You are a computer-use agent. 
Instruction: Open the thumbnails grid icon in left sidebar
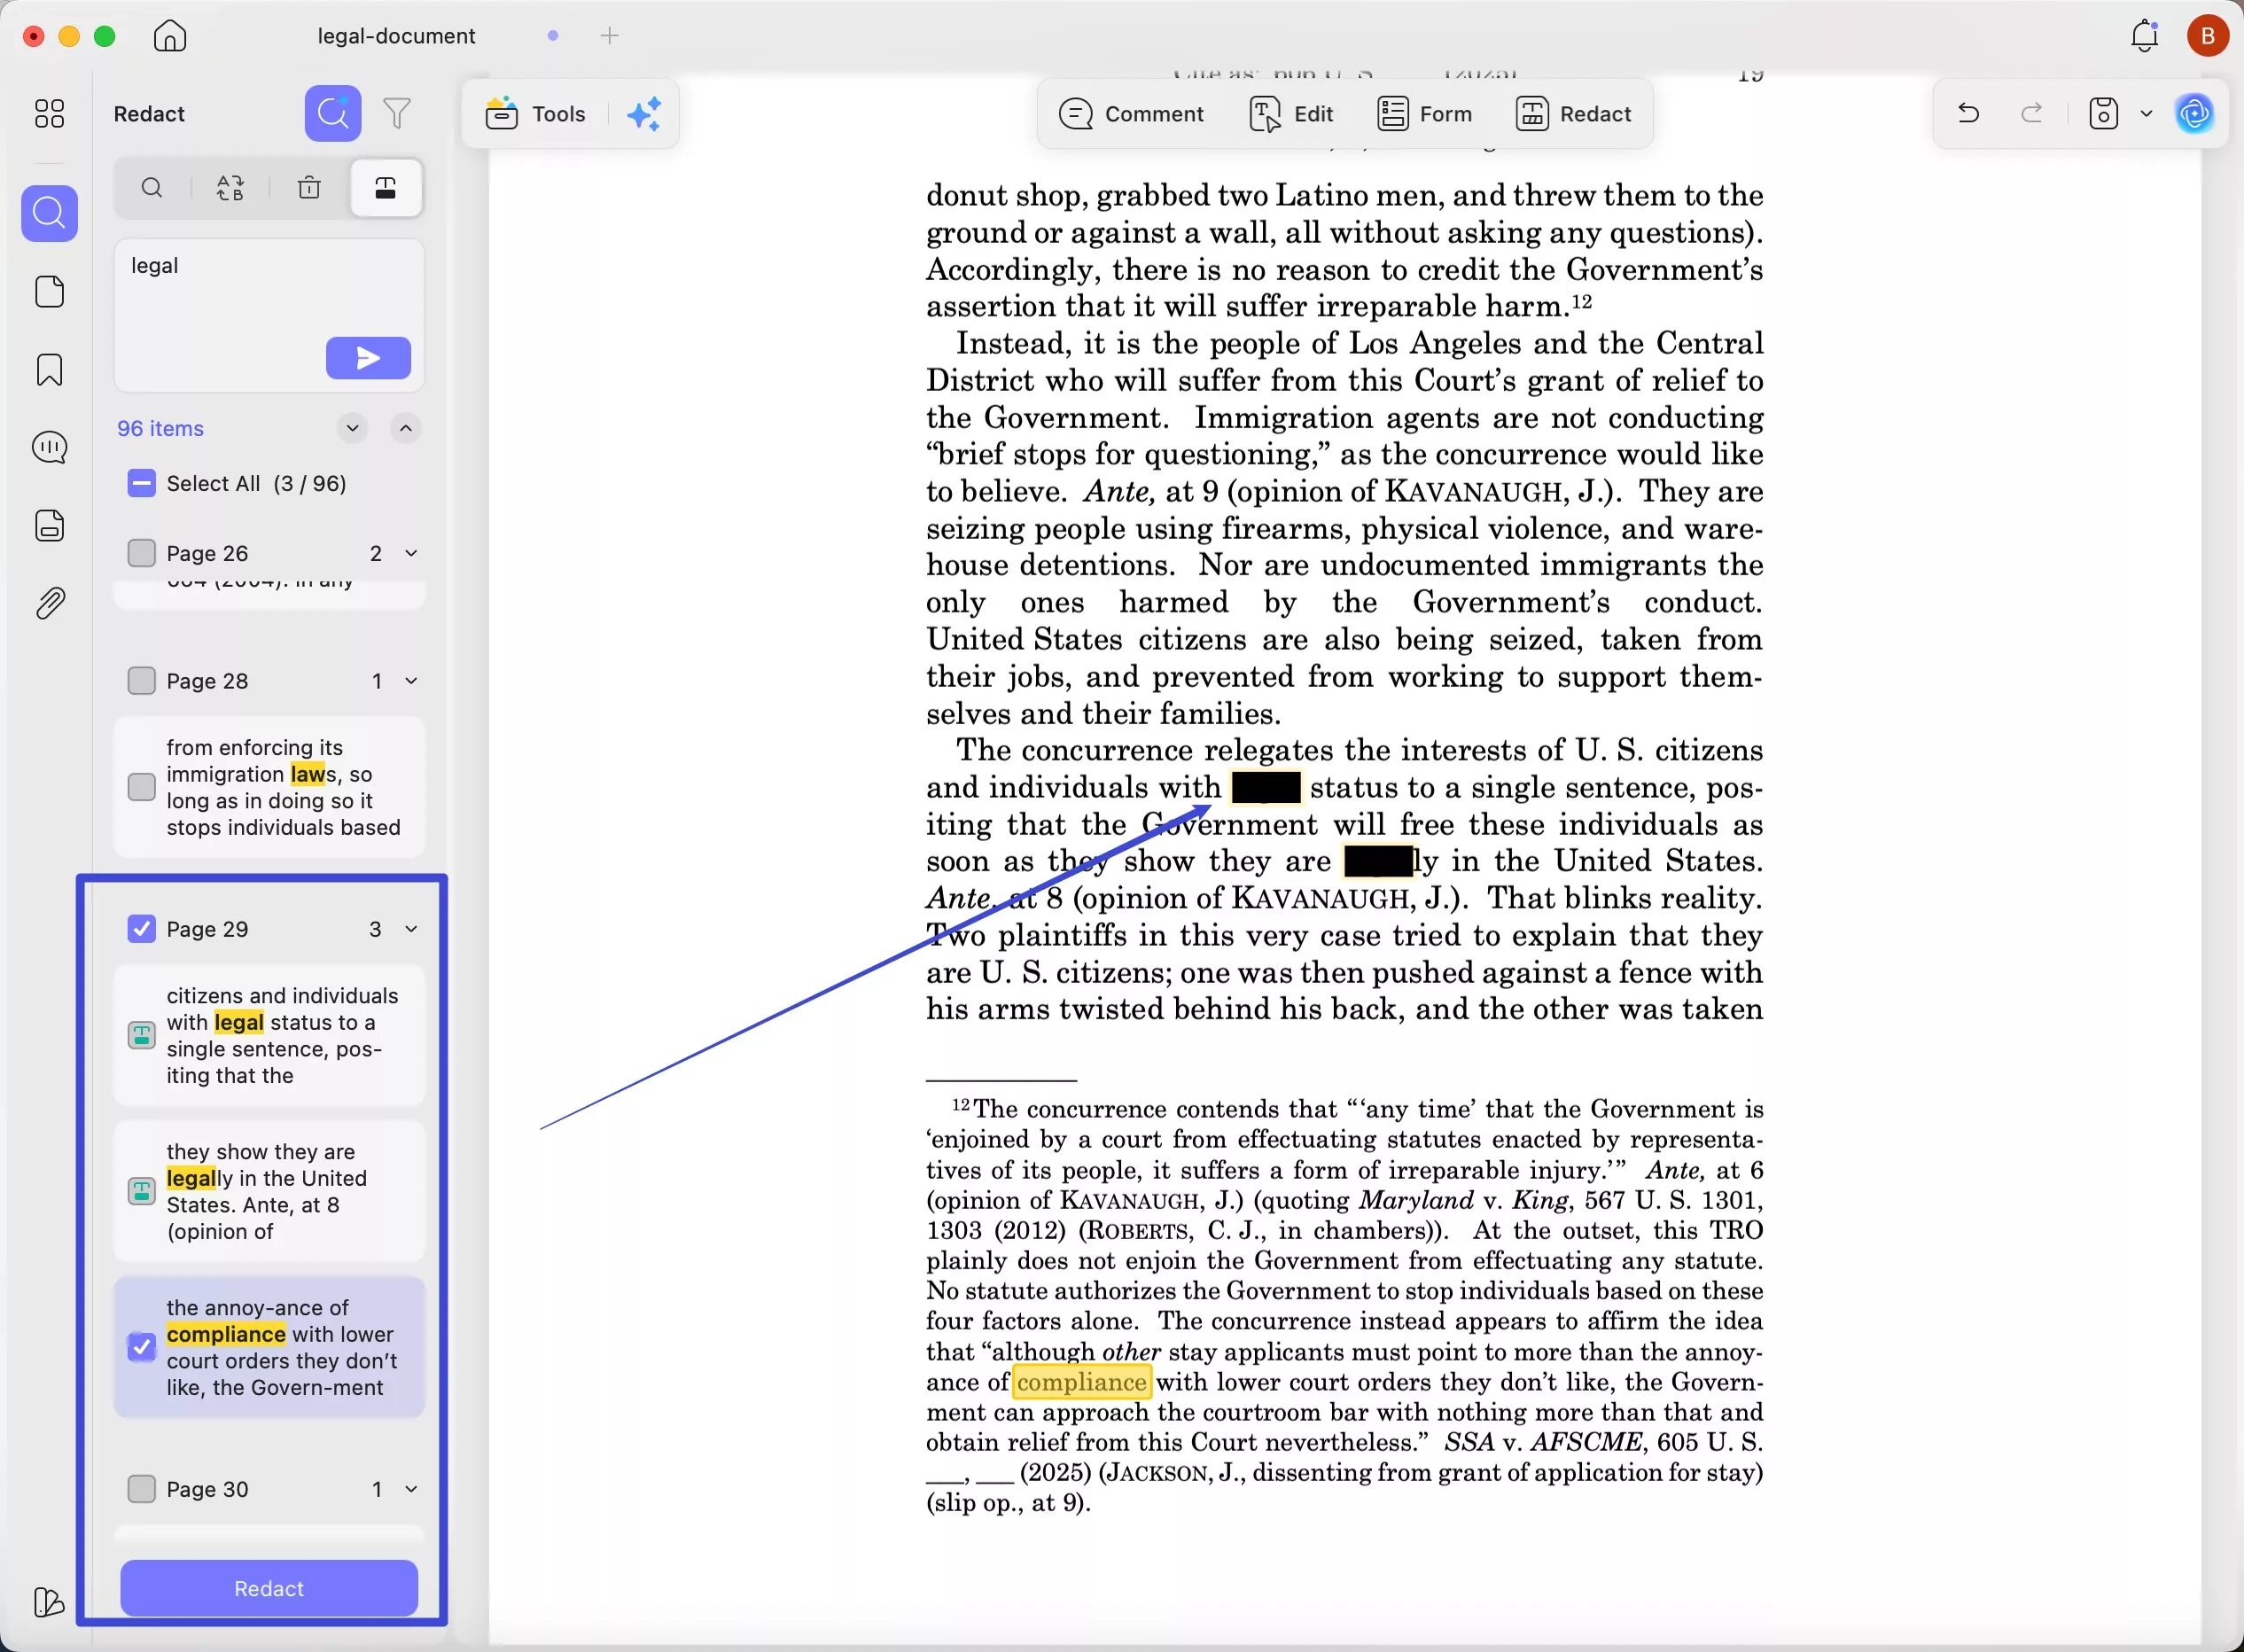[x=49, y=113]
